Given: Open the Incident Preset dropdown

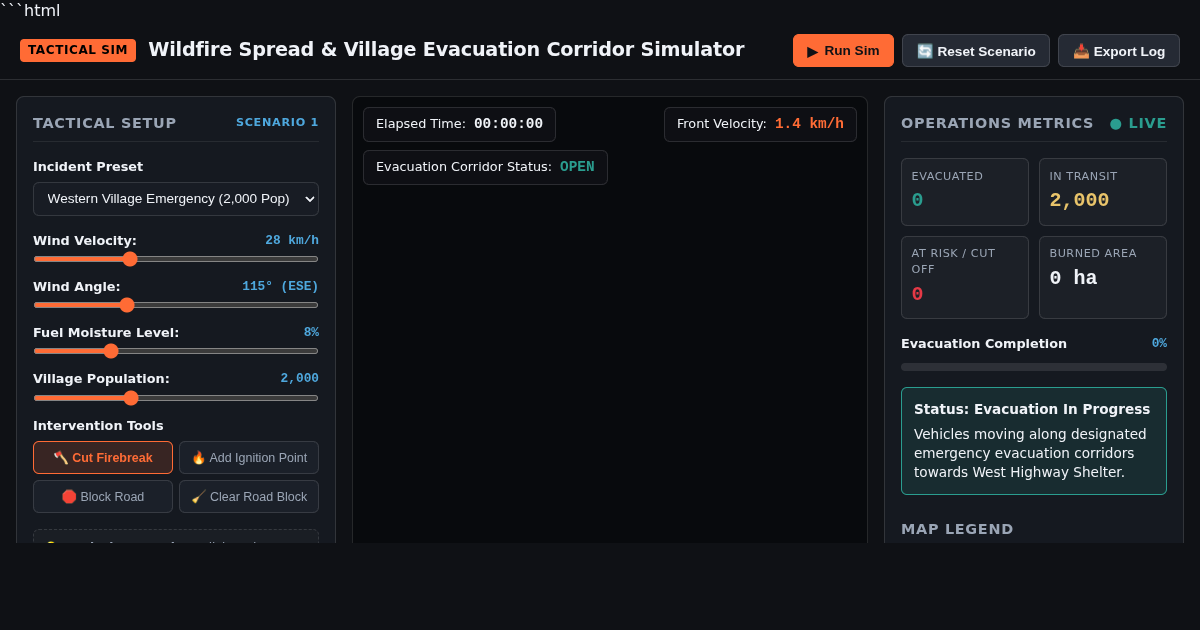Looking at the screenshot, I should 176,199.
